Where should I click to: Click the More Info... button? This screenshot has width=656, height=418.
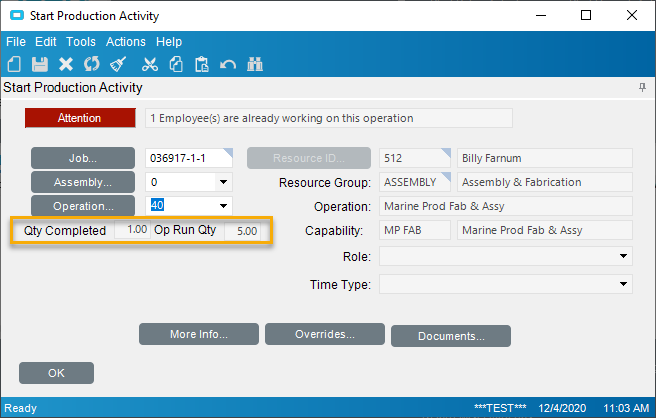pyautogui.click(x=199, y=334)
